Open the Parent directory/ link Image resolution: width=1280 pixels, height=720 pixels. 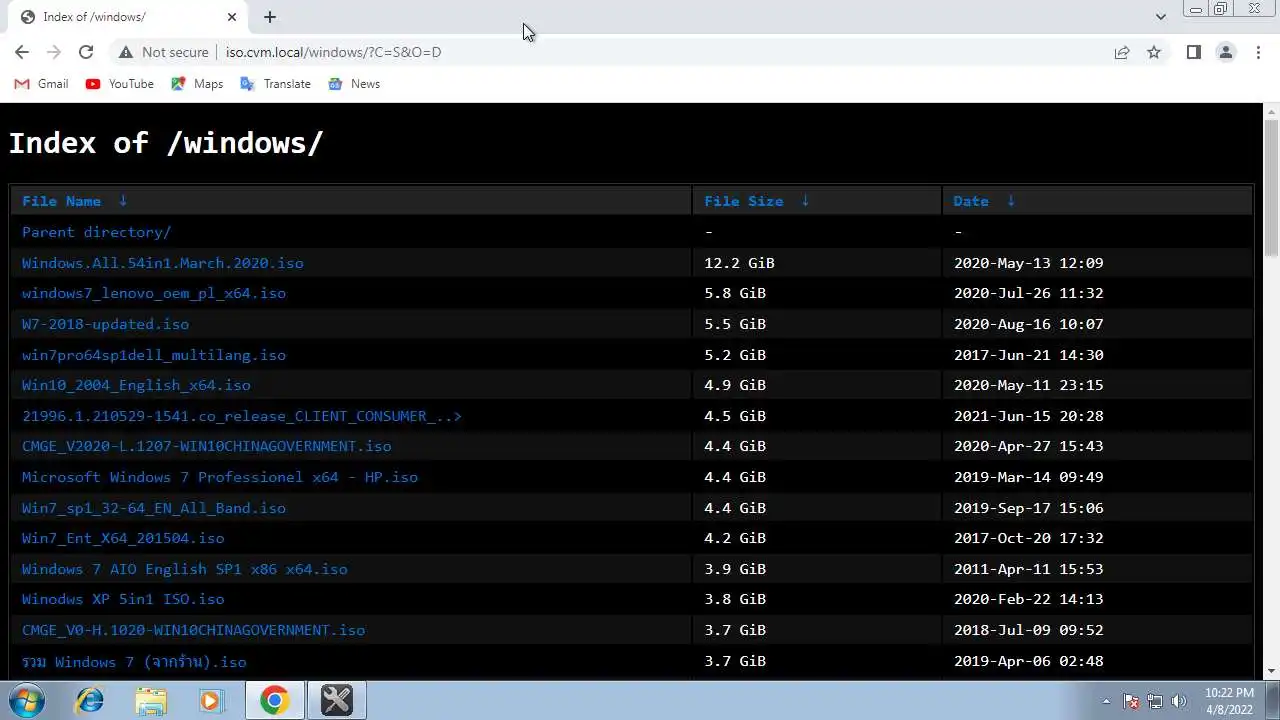click(96, 232)
